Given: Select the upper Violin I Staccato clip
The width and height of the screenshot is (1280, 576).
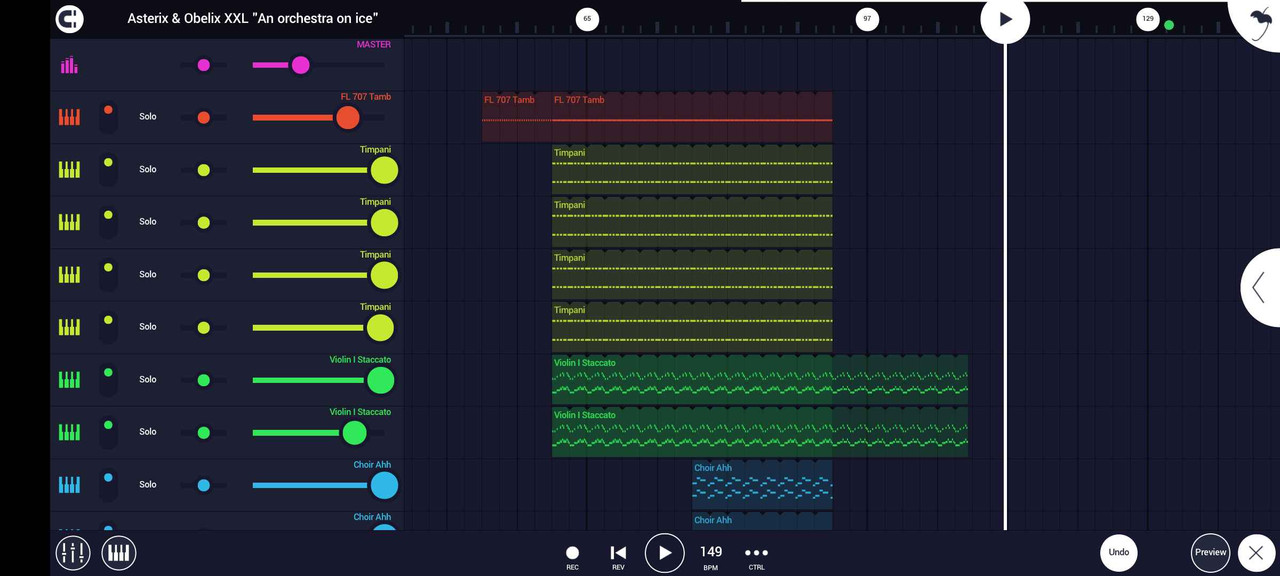Looking at the screenshot, I should click(760, 380).
